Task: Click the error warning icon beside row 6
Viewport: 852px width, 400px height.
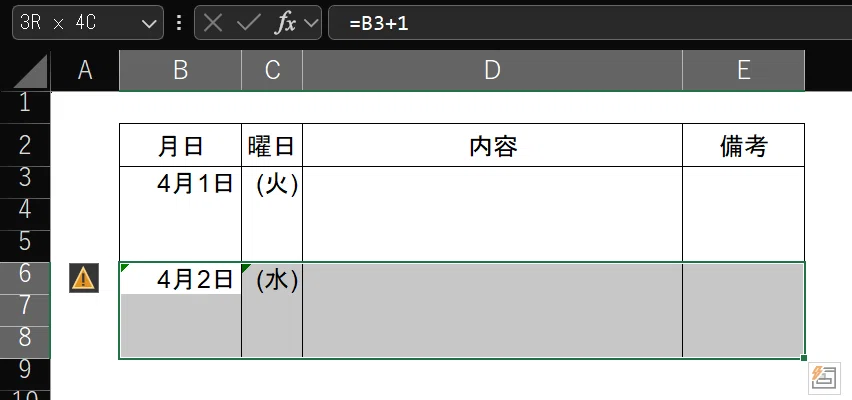Action: [84, 278]
